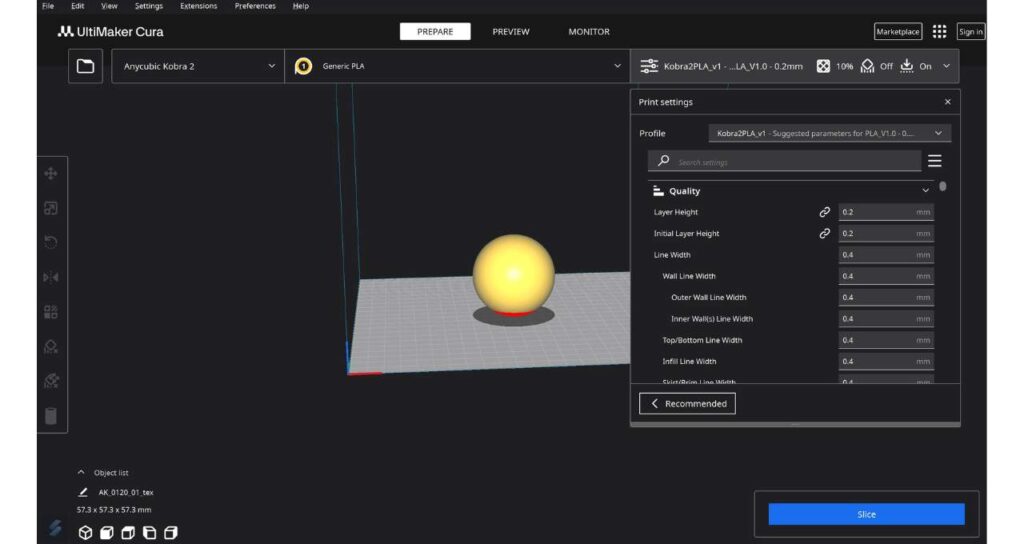
Task: Open the View menu
Action: pyautogui.click(x=109, y=6)
